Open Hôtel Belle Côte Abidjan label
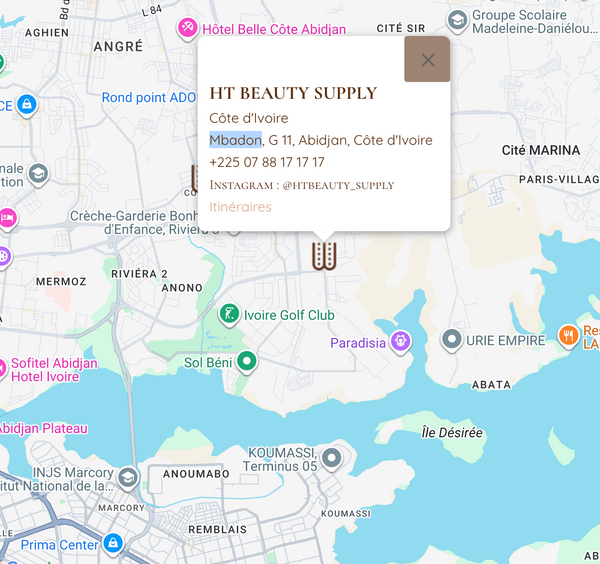 [274, 29]
